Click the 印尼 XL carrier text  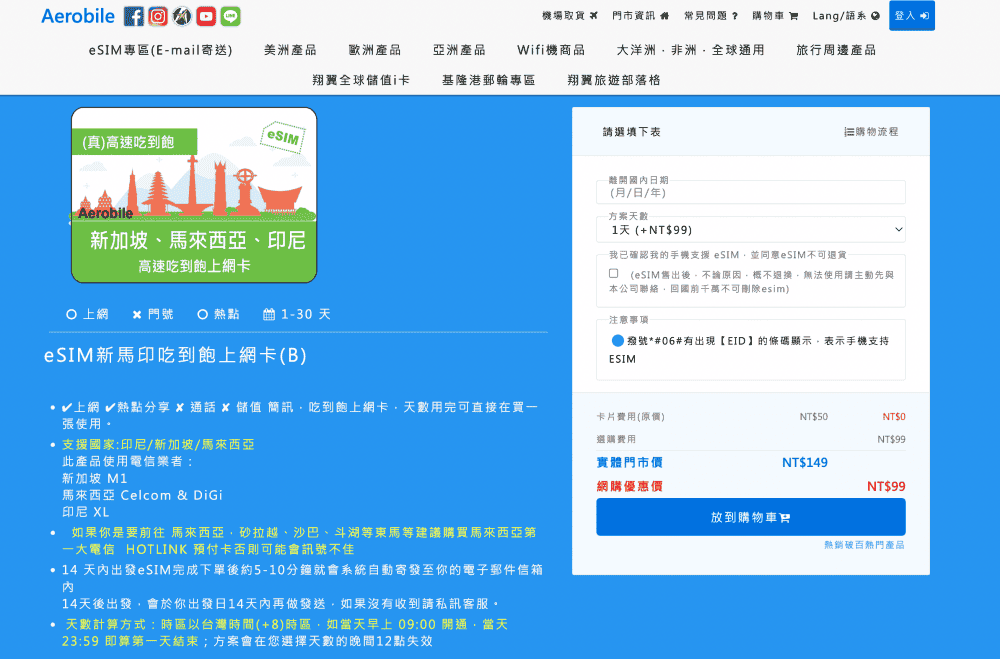point(85,512)
